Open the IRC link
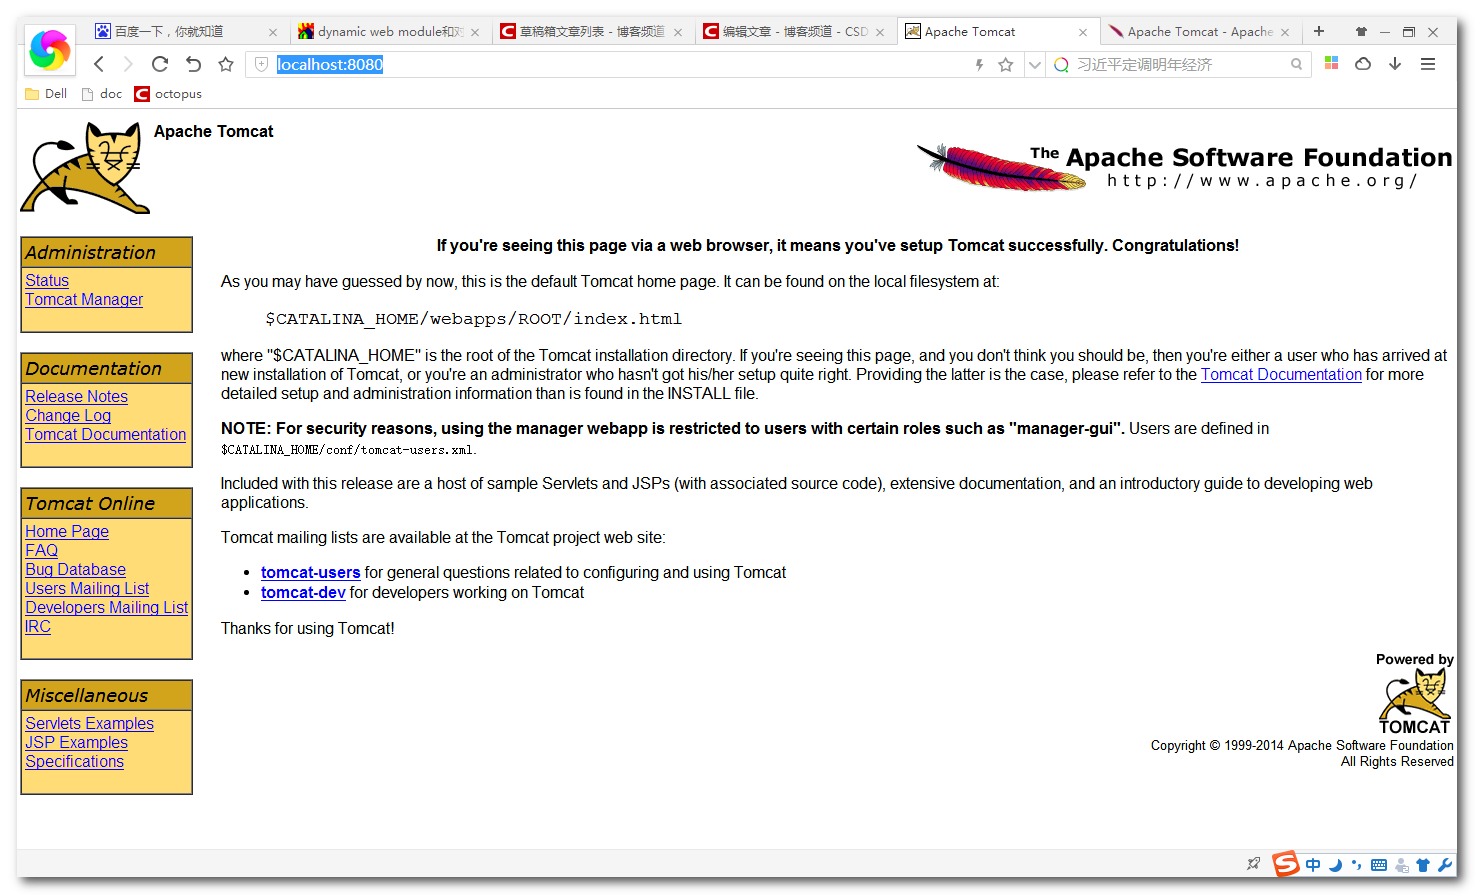Screen dimensions: 1475x895 pyautogui.click(x=38, y=626)
